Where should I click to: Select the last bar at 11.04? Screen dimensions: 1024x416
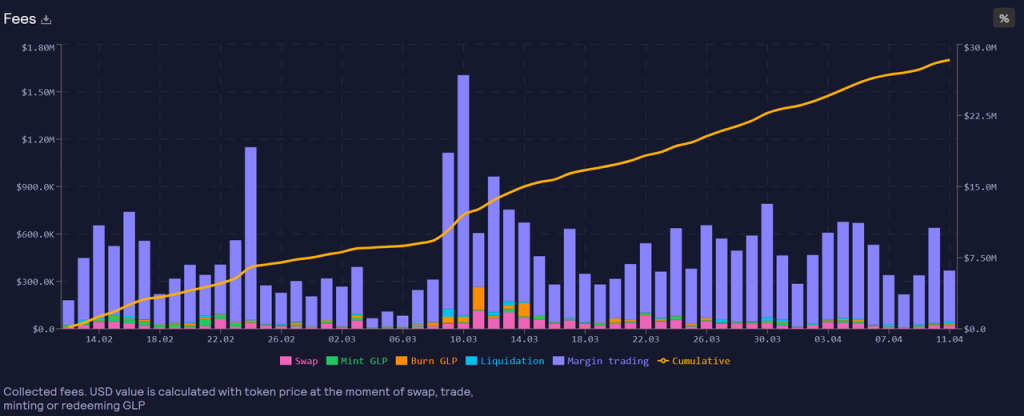pos(949,298)
